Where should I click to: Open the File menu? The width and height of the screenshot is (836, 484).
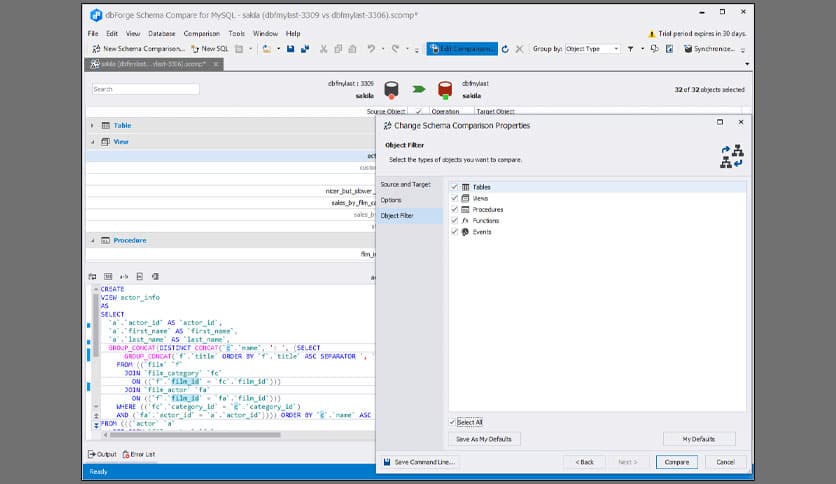point(93,33)
